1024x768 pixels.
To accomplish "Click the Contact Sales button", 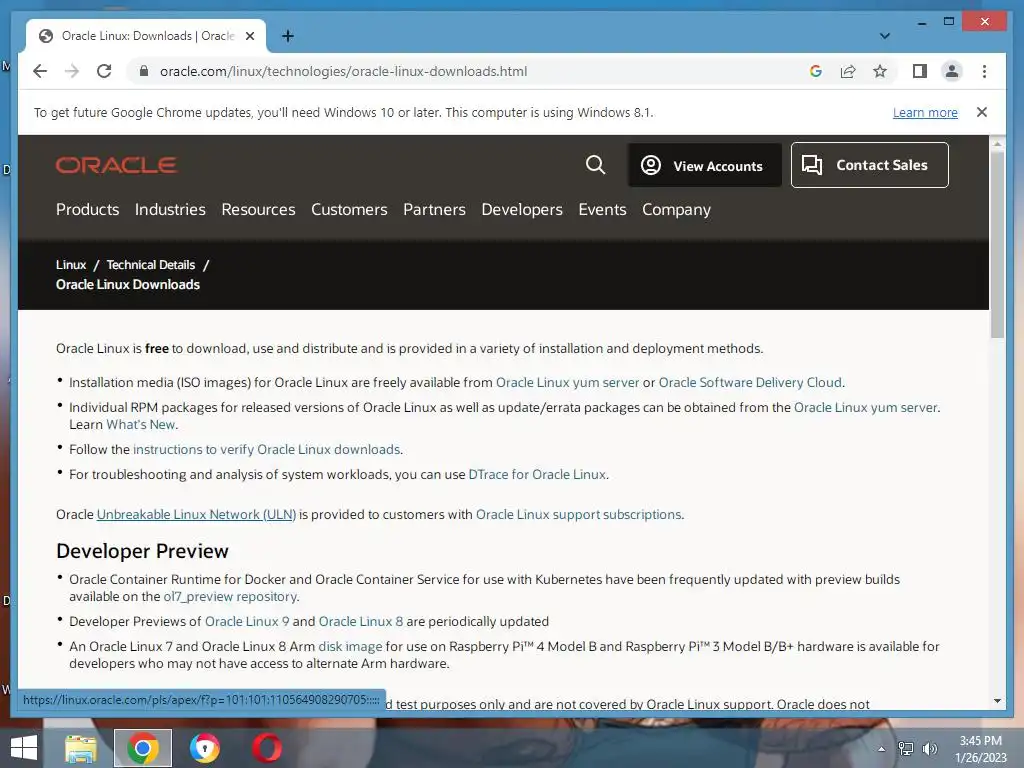I will click(x=870, y=165).
